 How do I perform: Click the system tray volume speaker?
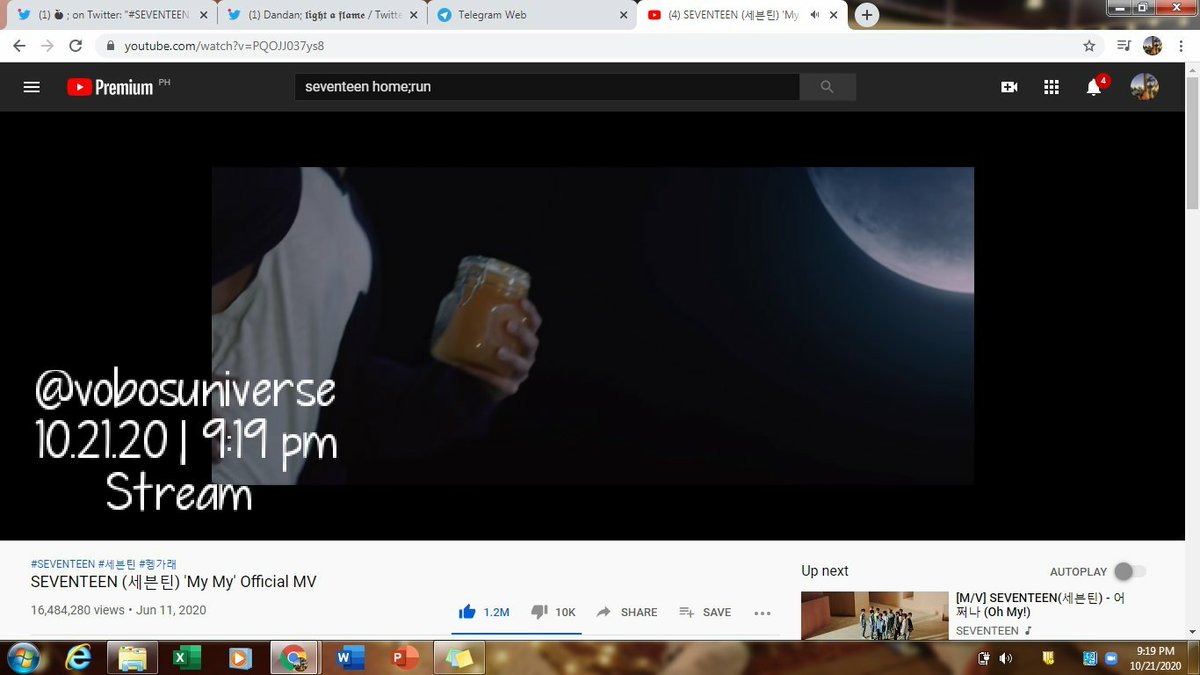point(1005,658)
